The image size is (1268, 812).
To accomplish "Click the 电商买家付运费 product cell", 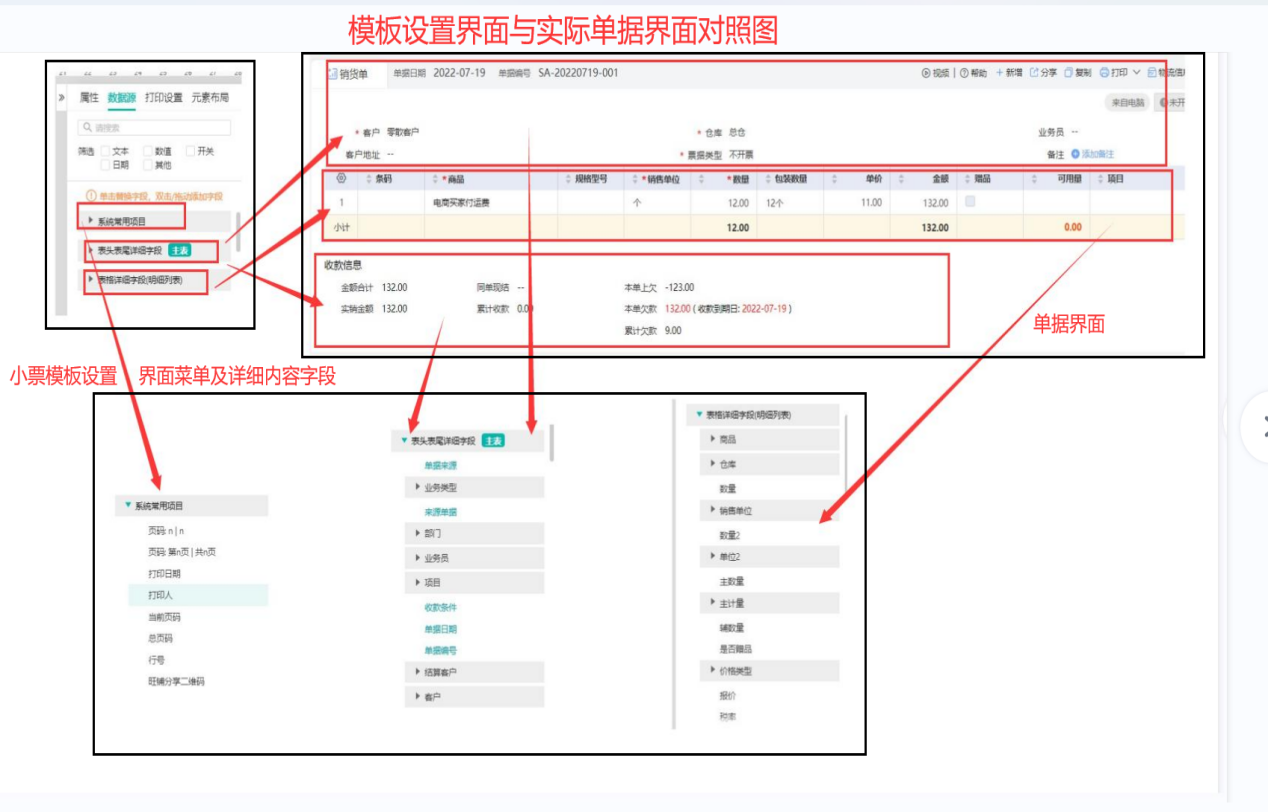I will [462, 203].
